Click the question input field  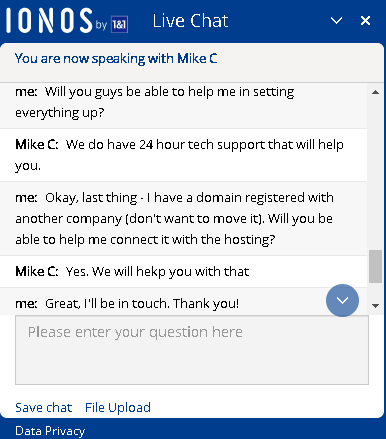coord(192,350)
